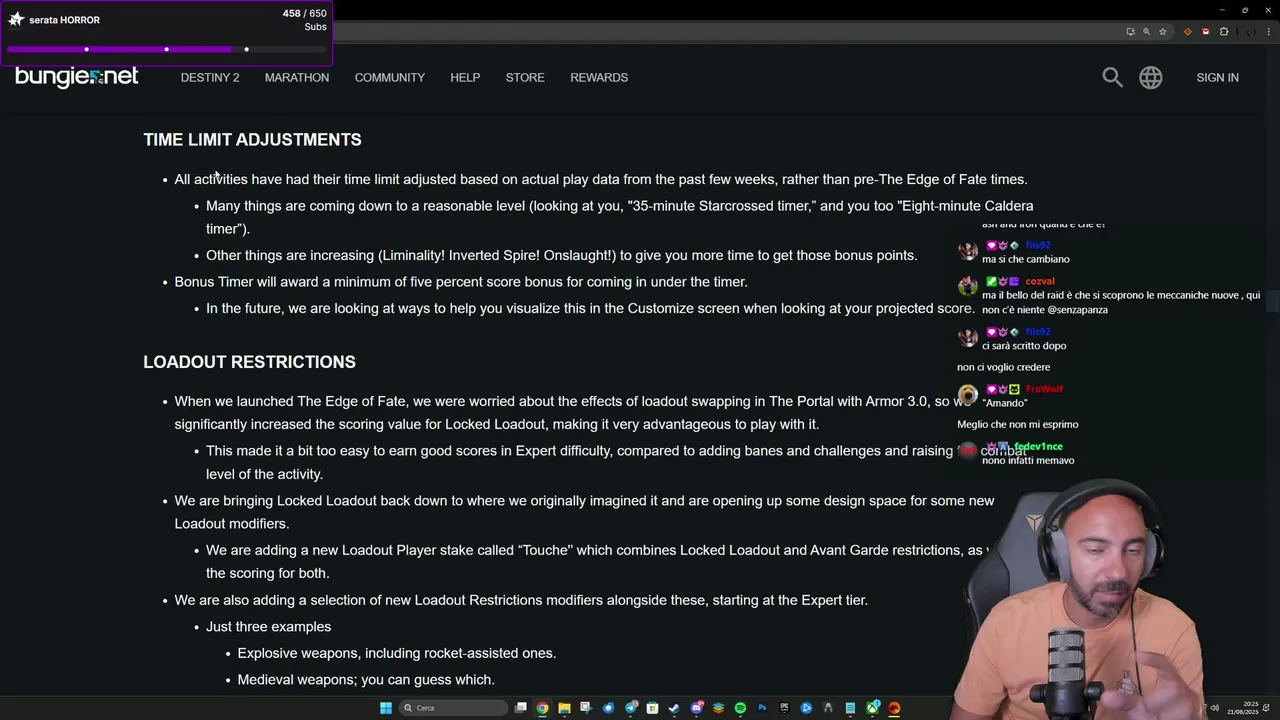
Task: Click the purple sub goal progress bar
Action: (x=166, y=49)
